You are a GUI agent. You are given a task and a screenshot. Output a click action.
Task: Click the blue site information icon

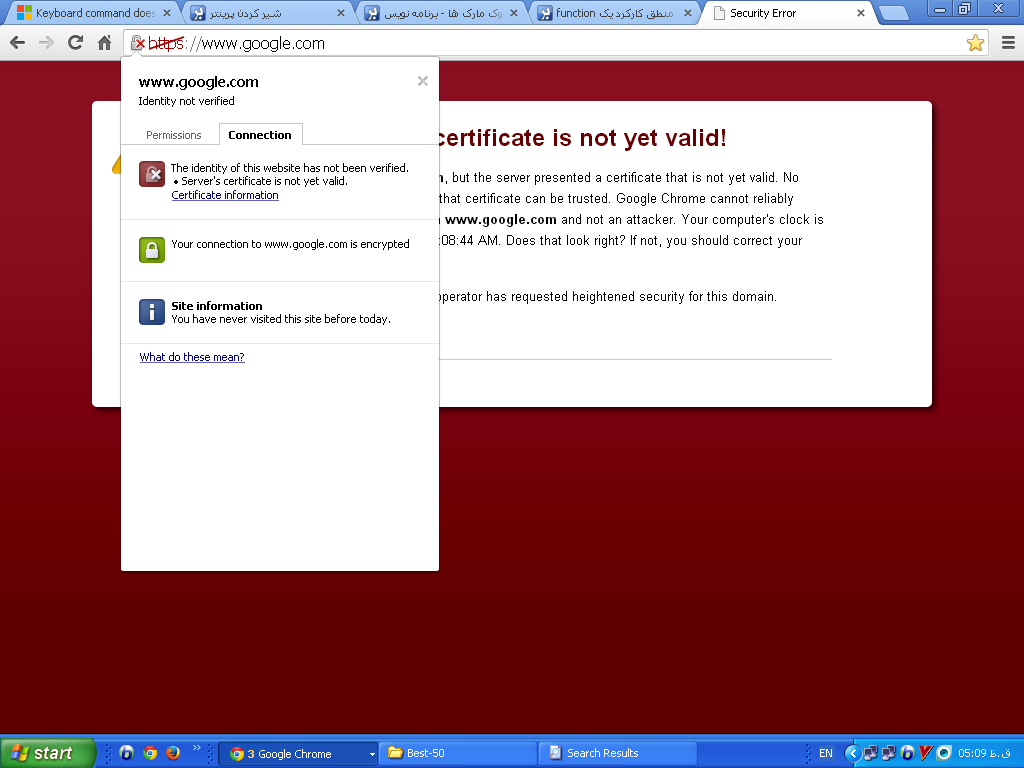pos(152,312)
